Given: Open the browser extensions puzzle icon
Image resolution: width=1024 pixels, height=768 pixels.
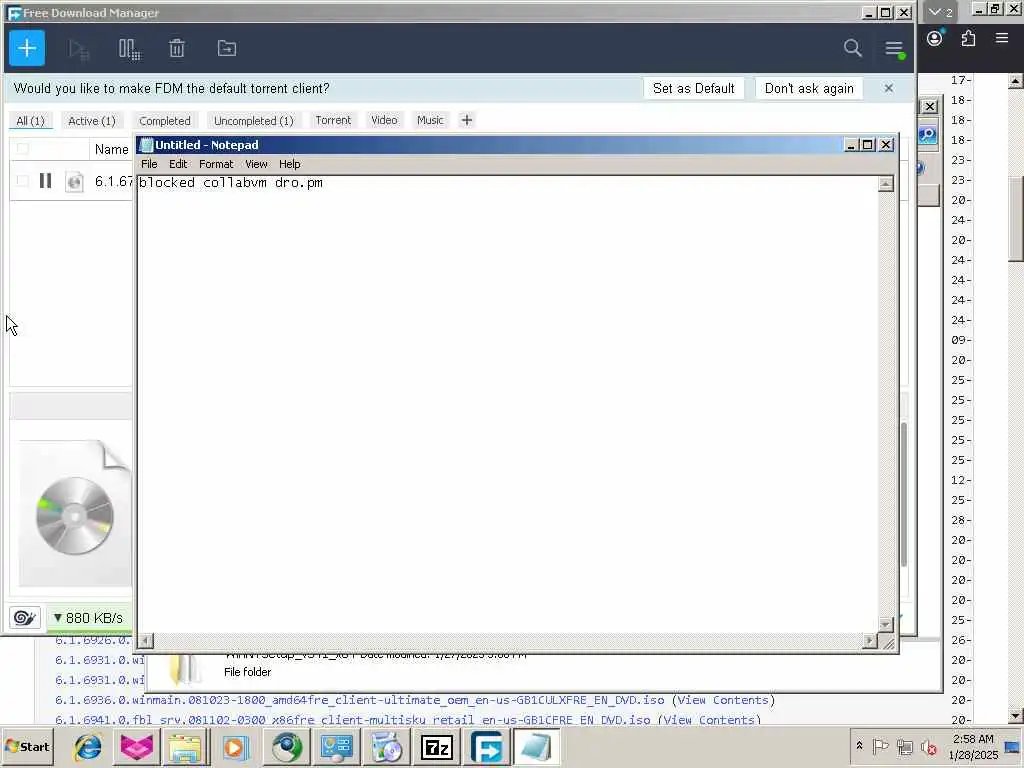Looking at the screenshot, I should [x=968, y=38].
